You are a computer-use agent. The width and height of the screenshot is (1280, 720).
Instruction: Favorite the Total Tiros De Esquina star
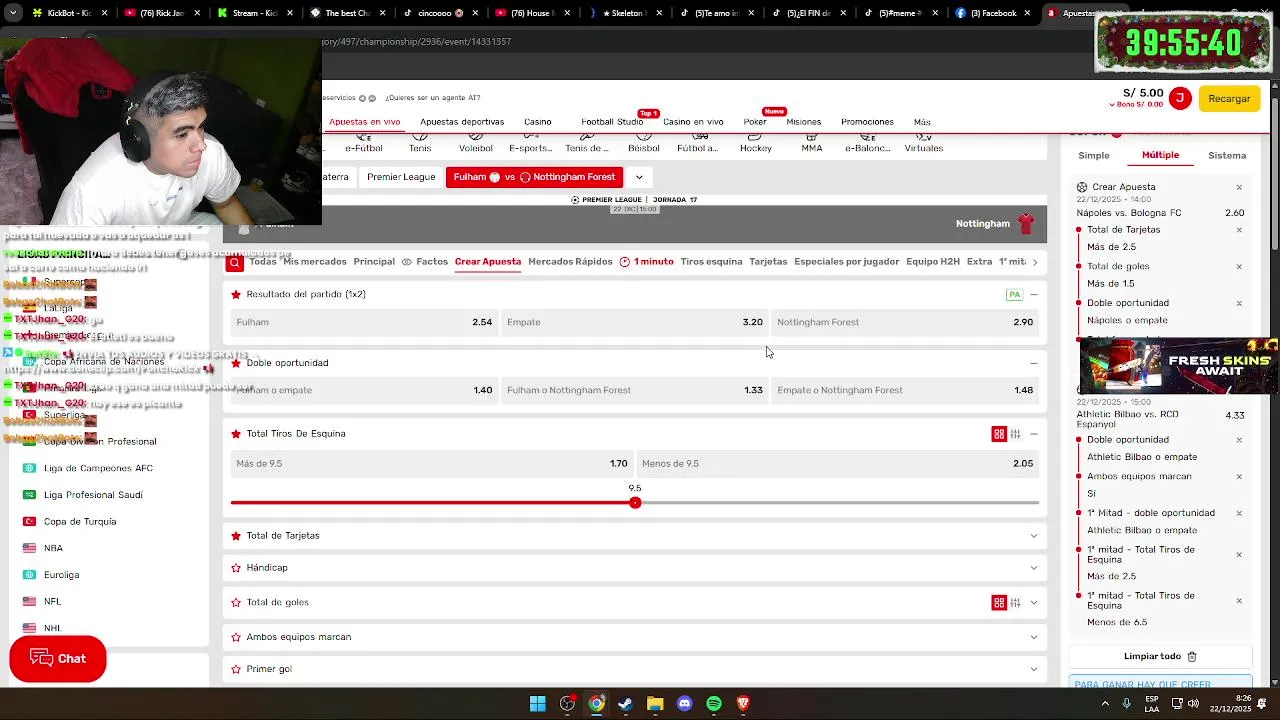(236, 433)
